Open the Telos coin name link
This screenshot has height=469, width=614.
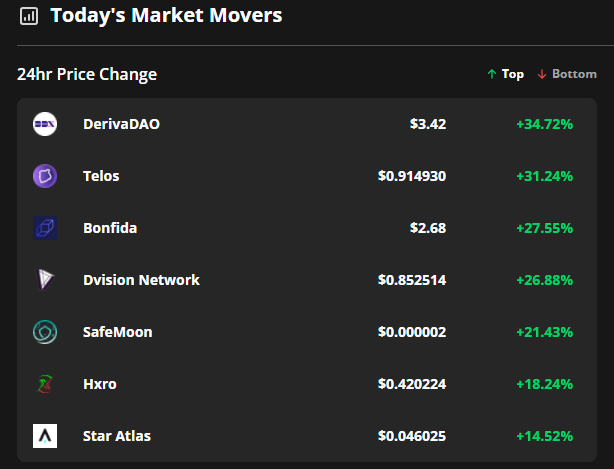101,176
